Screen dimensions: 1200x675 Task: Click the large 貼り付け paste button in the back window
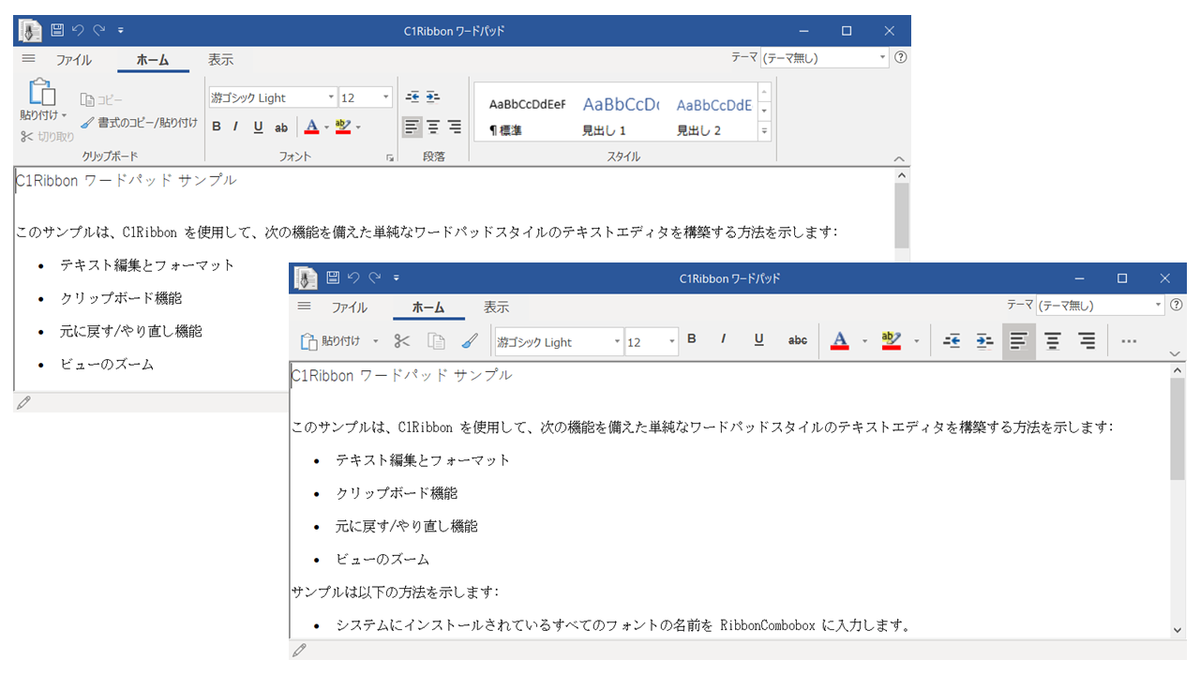(x=43, y=100)
